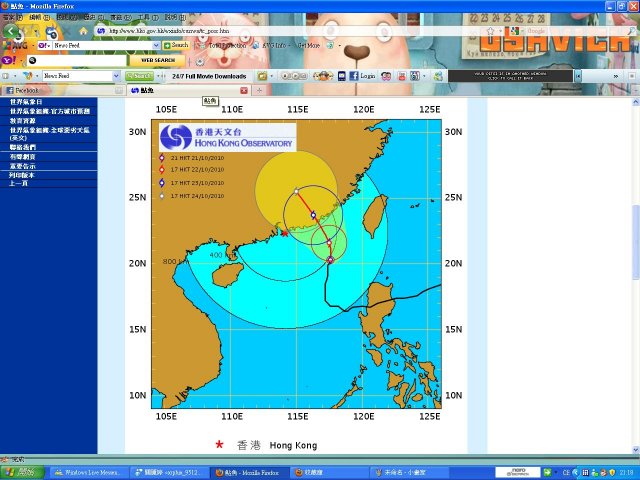Image resolution: width=640 pixels, height=480 pixels.
Task: Click the Yahoo toolbar search input field
Action: click(x=77, y=60)
